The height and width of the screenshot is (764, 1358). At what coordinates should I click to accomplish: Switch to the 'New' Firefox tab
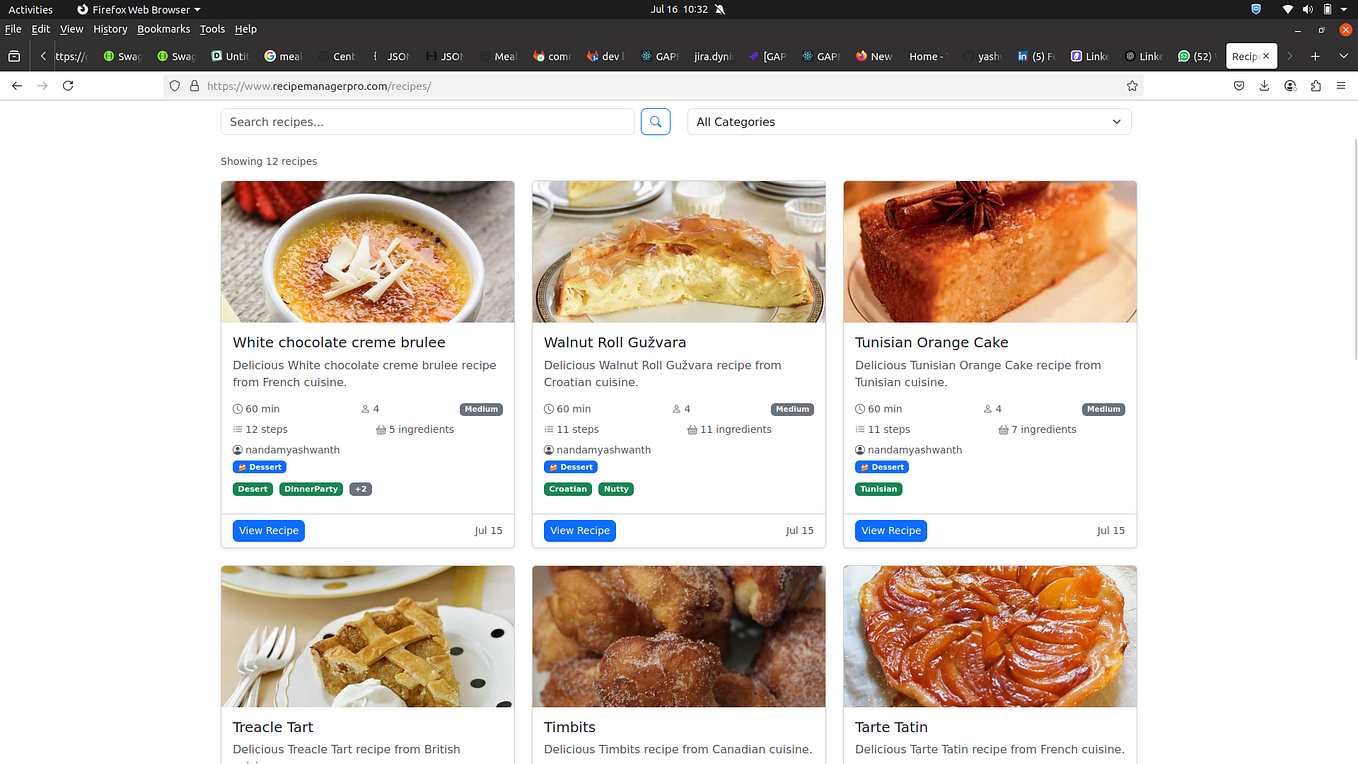874,56
